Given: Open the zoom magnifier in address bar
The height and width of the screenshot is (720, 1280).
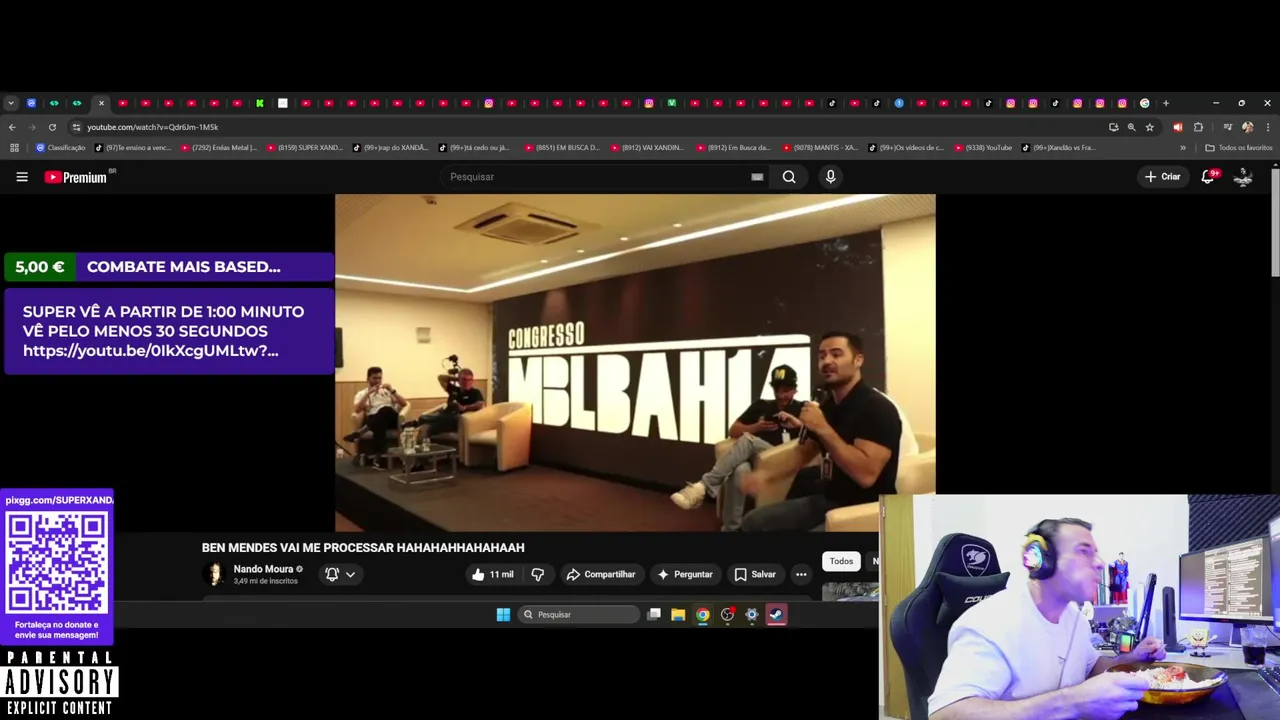Looking at the screenshot, I should (x=1131, y=127).
